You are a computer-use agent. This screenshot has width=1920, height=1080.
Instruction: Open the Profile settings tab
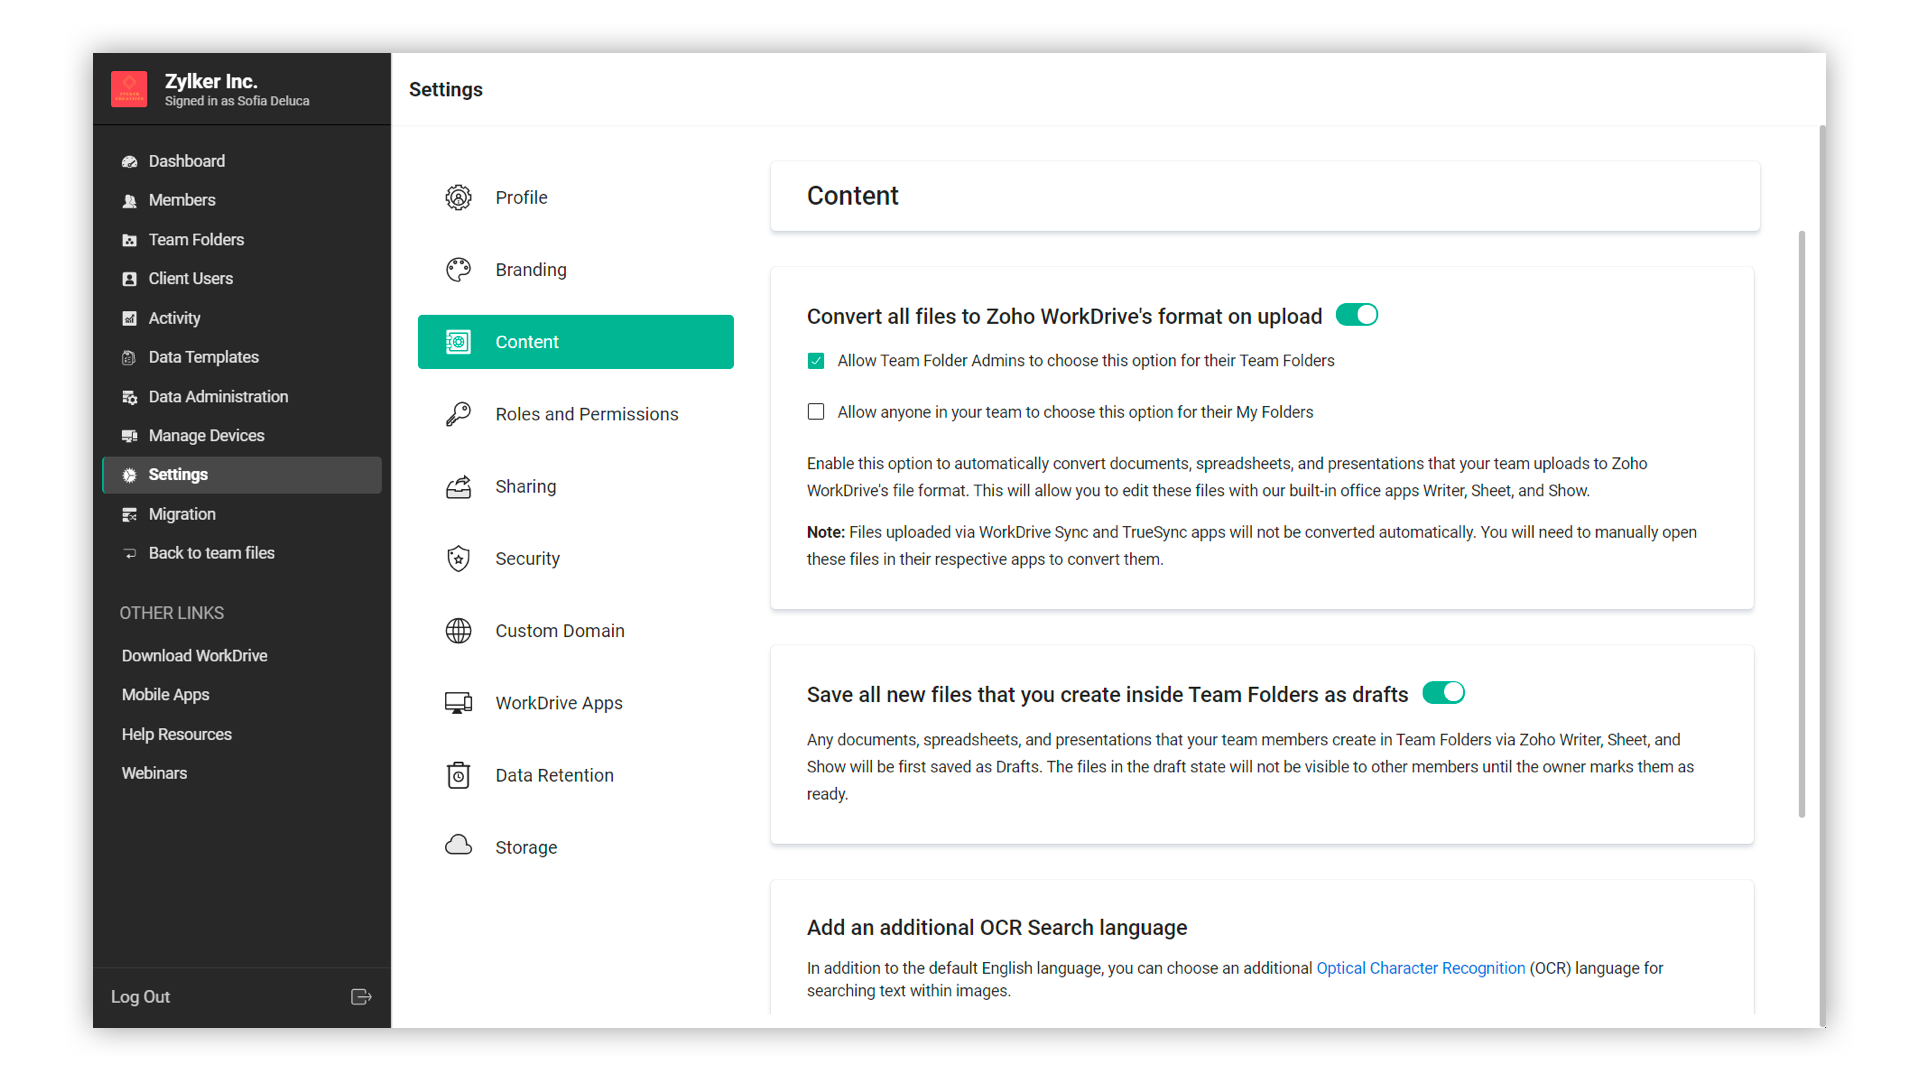click(521, 198)
